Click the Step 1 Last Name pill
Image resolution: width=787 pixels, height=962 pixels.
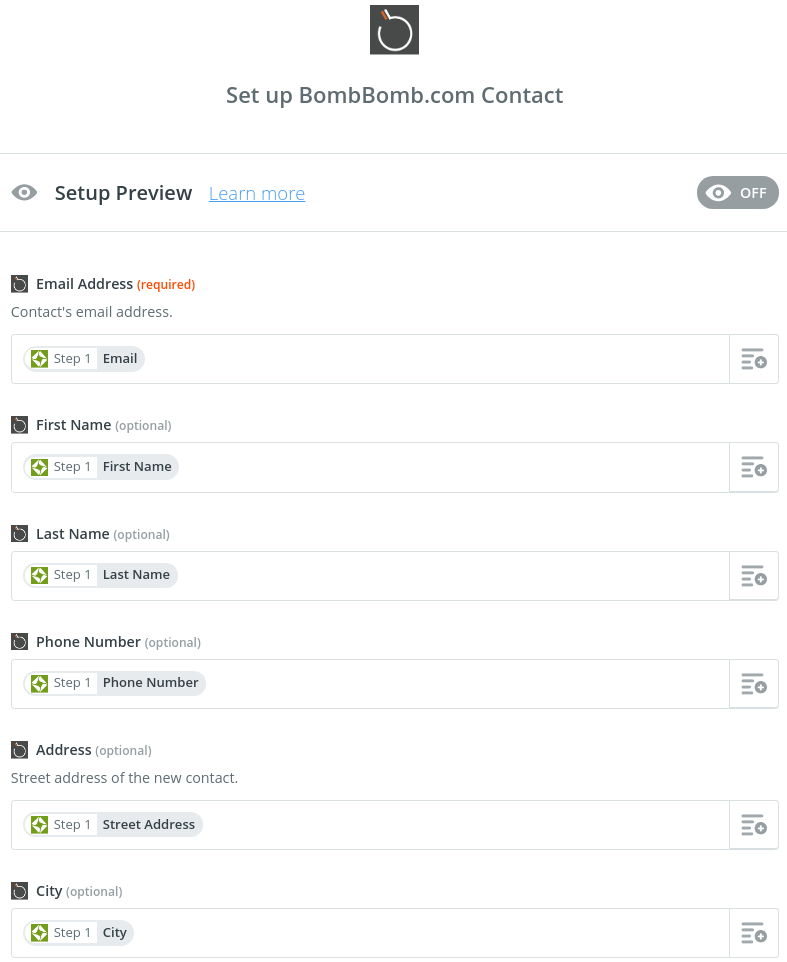point(101,575)
